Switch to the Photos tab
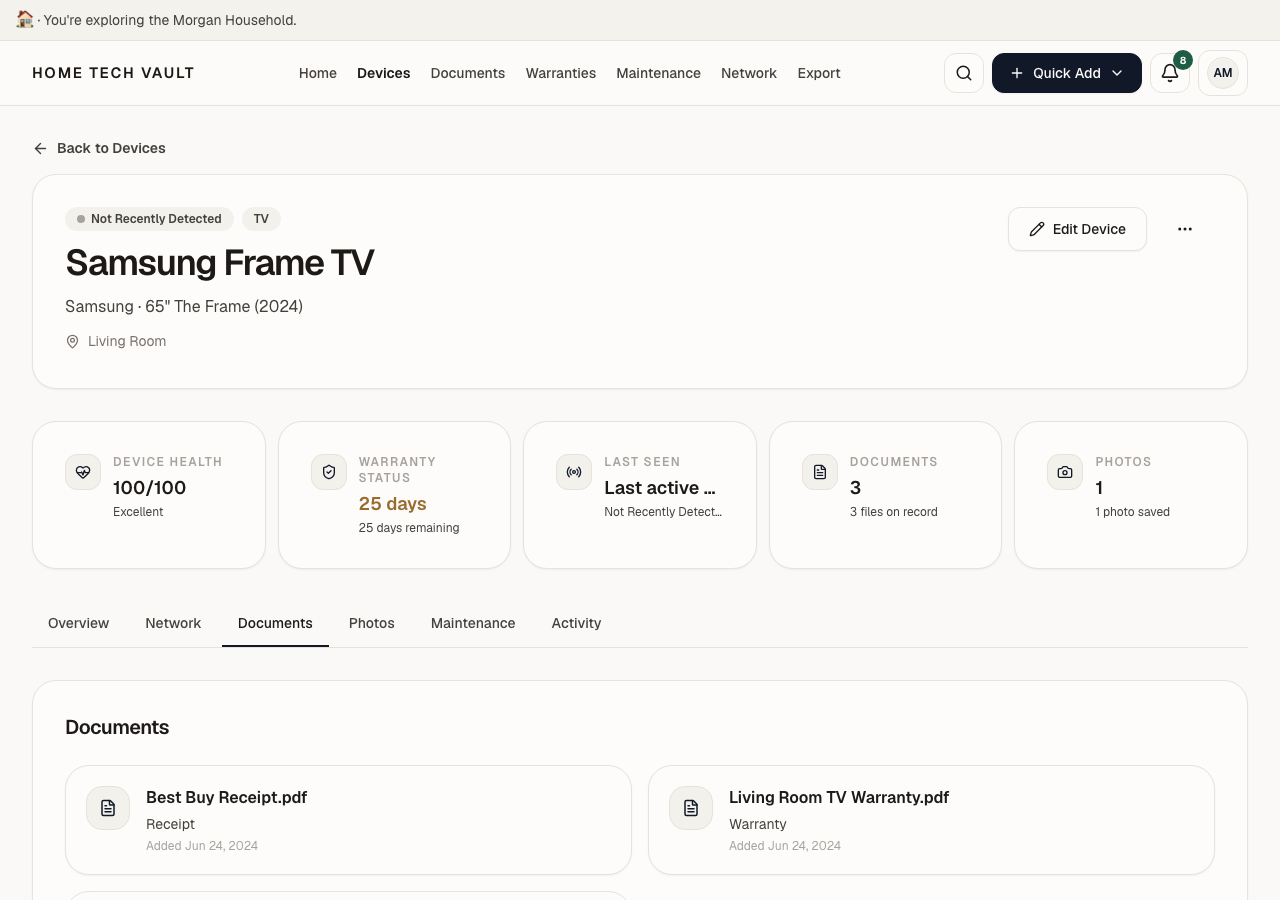This screenshot has height=900, width=1280. point(372,623)
